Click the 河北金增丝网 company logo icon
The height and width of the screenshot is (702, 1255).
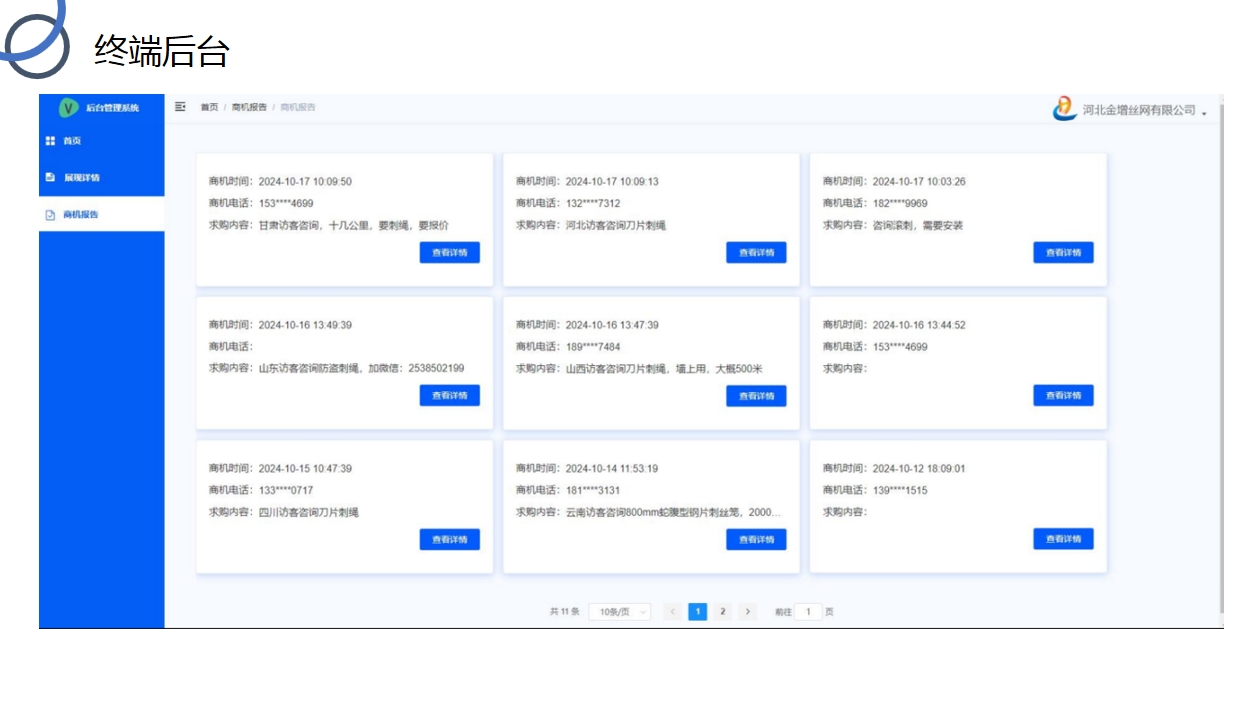[1065, 109]
